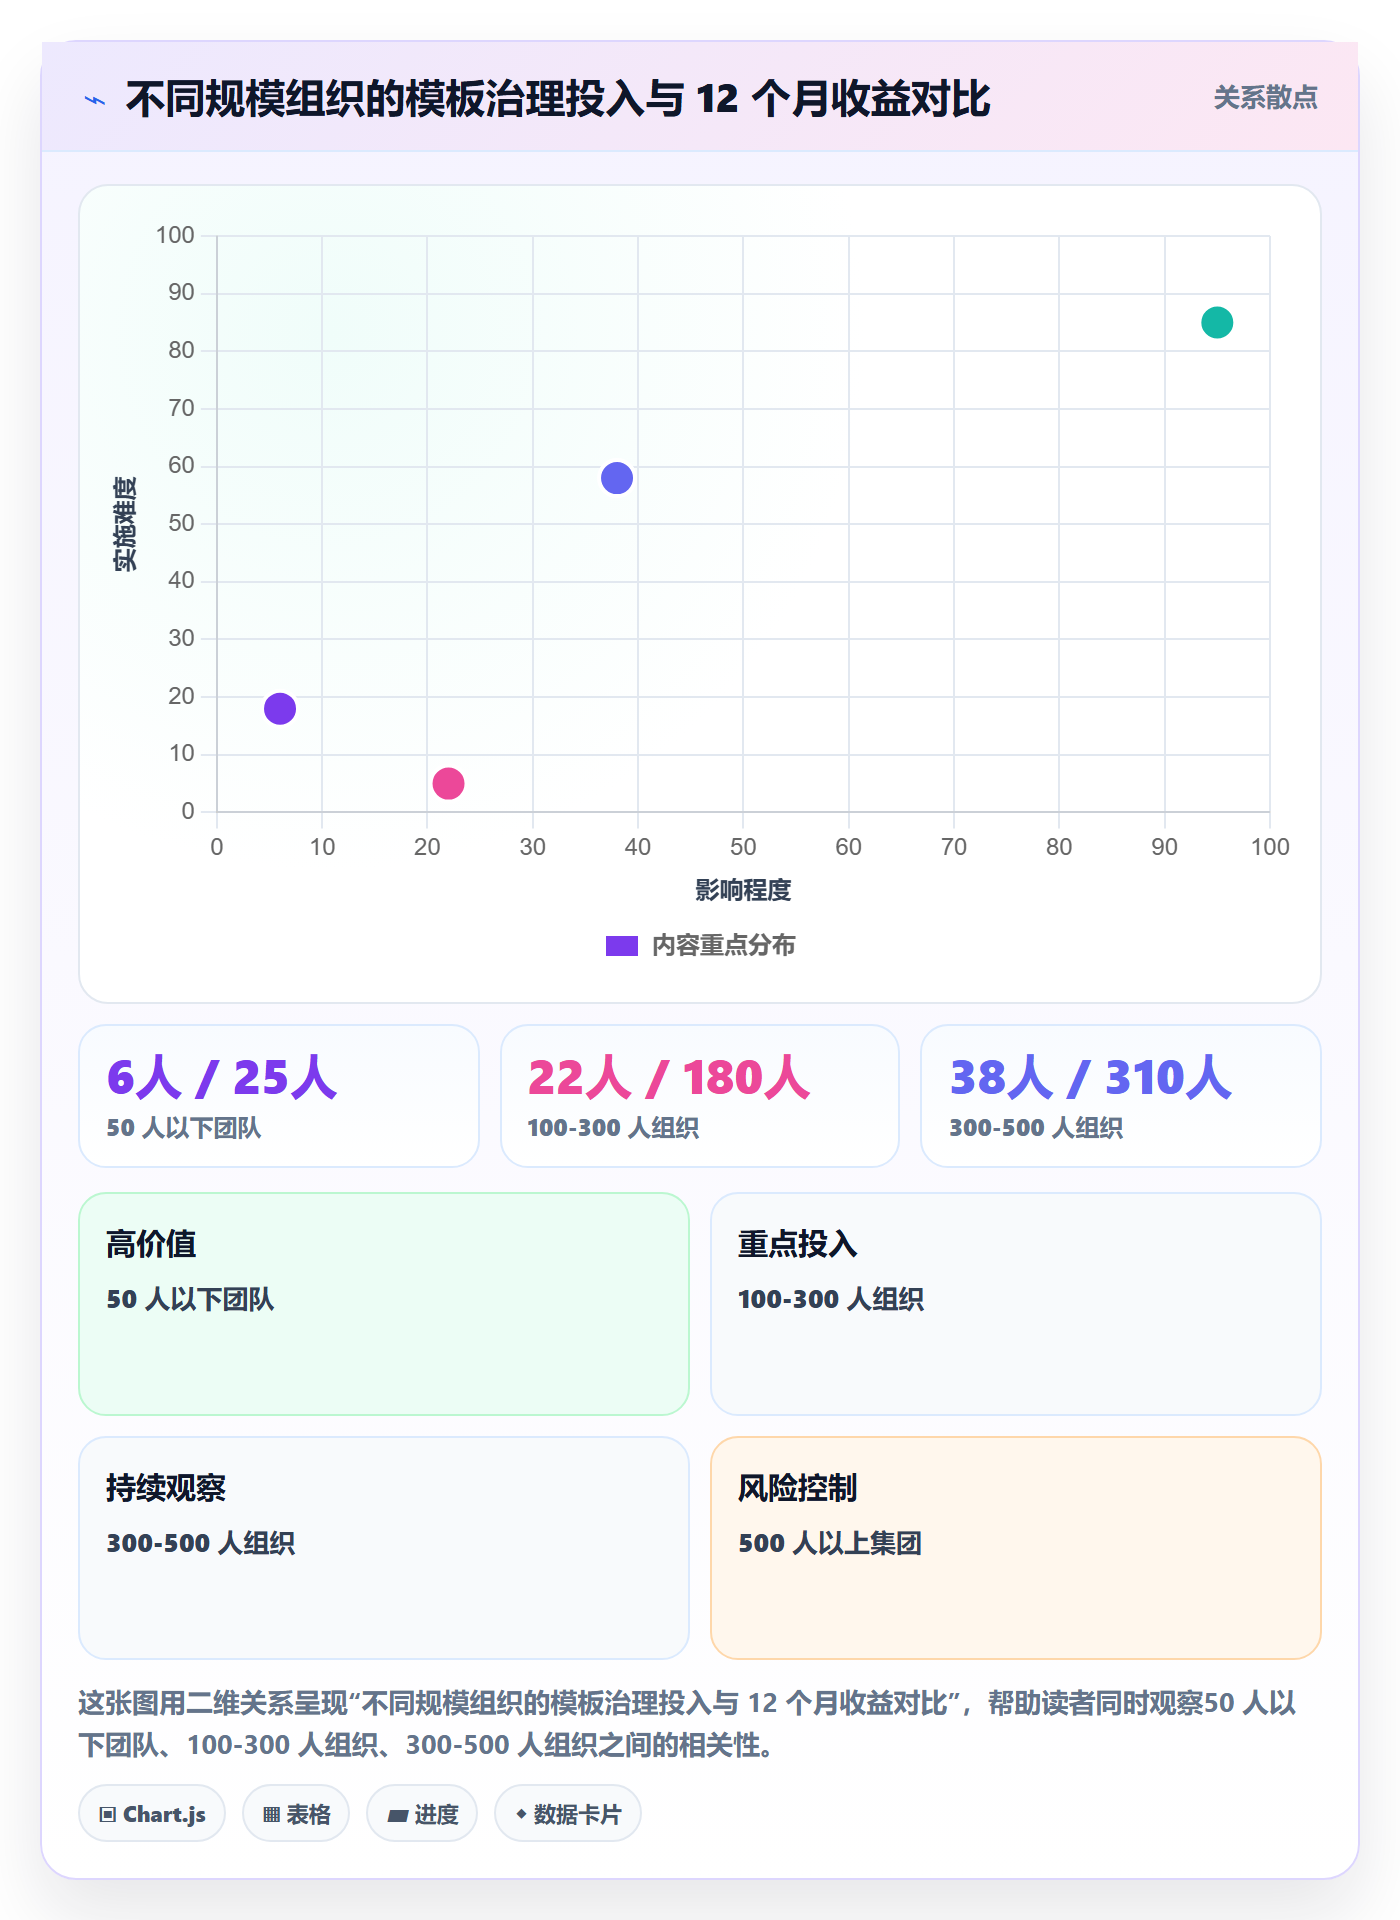Image resolution: width=1400 pixels, height=1920 pixels.
Task: Click the lightning bolt icon beside the title
Action: [x=95, y=100]
